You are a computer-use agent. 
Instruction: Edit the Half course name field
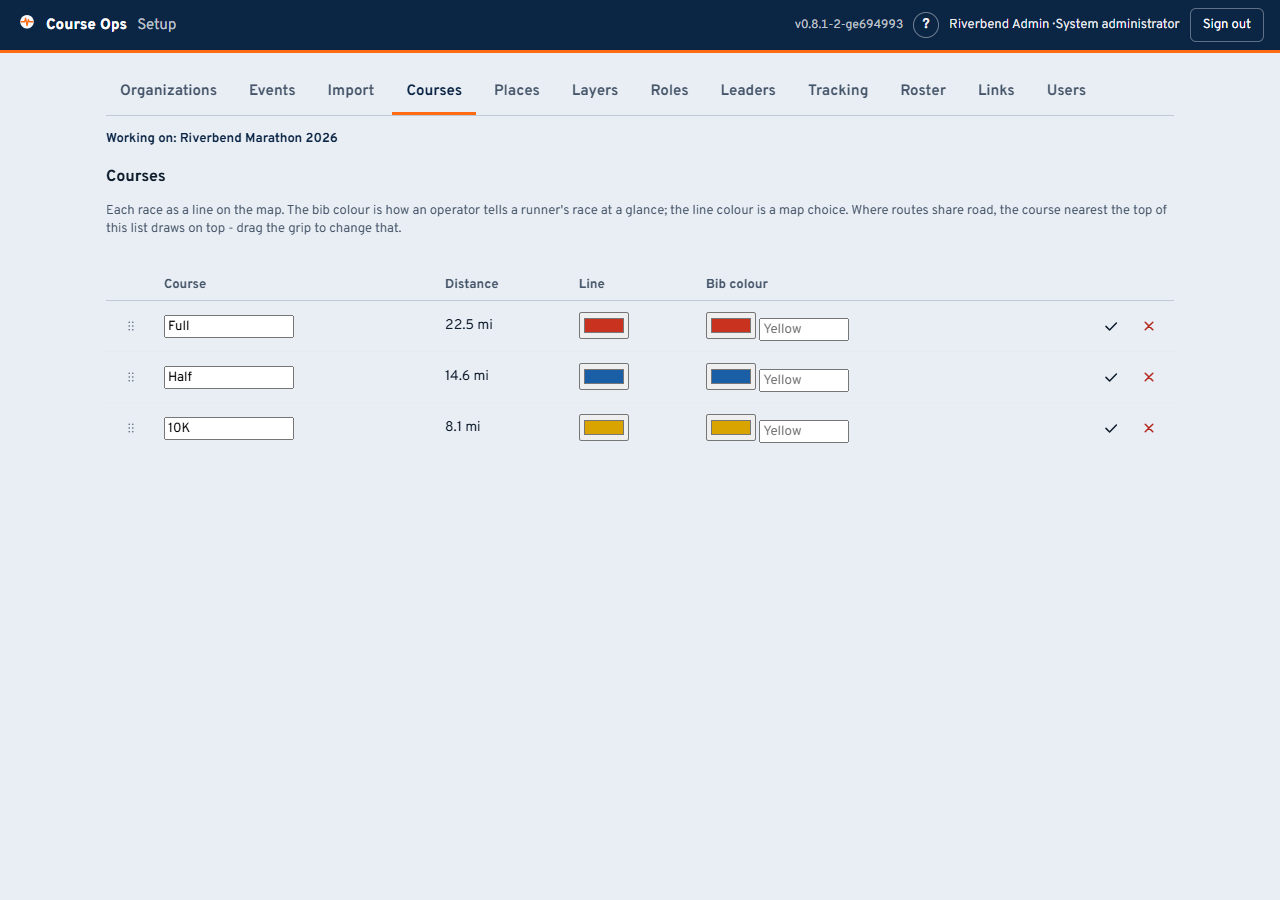pyautogui.click(x=229, y=377)
